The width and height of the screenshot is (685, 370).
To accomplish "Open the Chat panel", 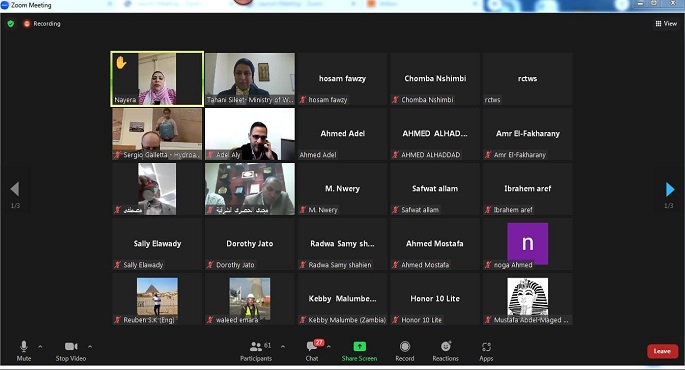I will click(312, 351).
